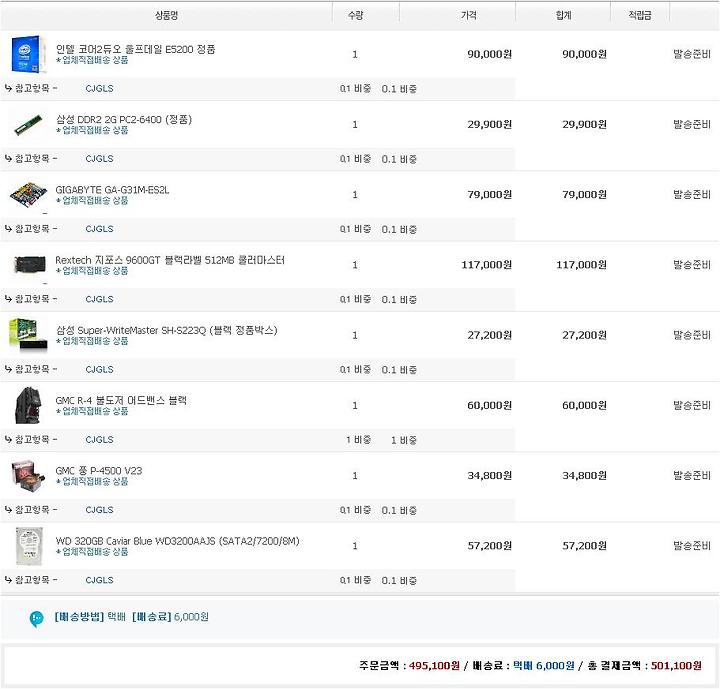Screen dimensions: 720x689
Task: Open the Rextech 9600GT graphics card thumbnail
Action: pyautogui.click(x=30, y=265)
